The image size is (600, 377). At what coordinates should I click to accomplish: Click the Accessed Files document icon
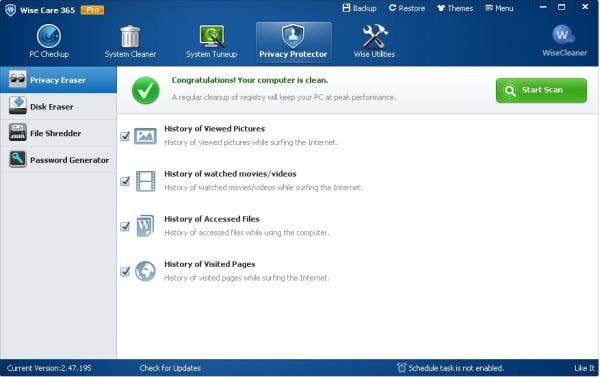(145, 226)
